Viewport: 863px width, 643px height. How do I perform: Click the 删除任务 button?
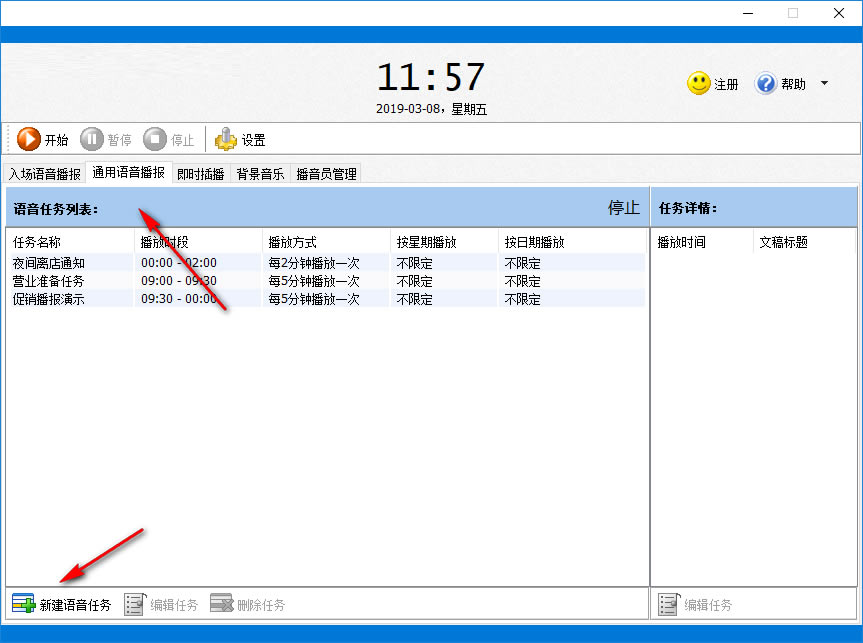248,604
